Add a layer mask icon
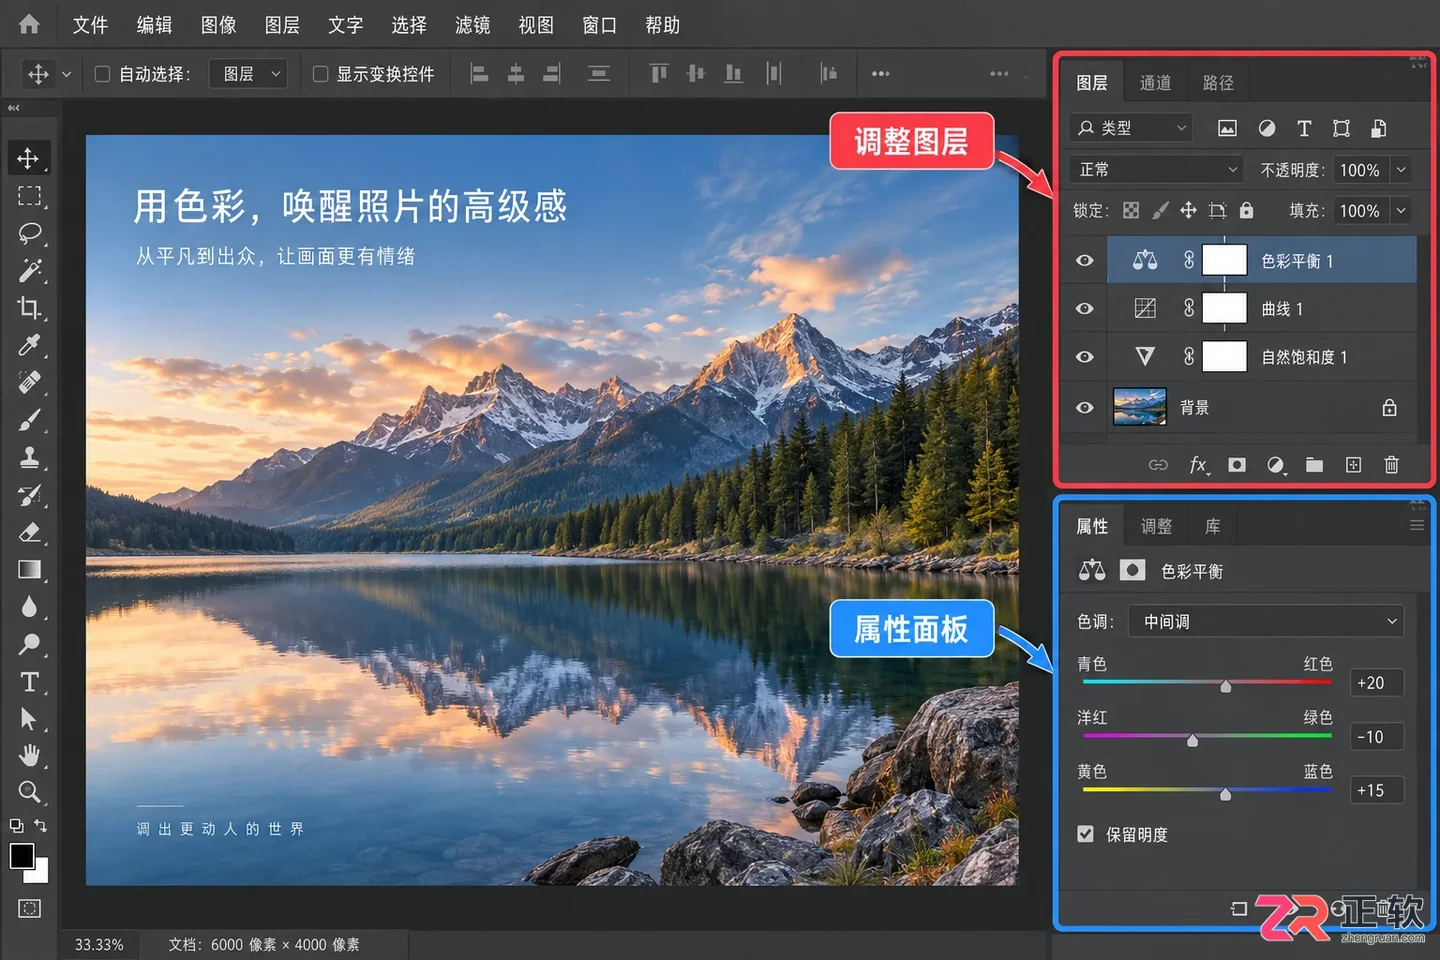 point(1237,465)
